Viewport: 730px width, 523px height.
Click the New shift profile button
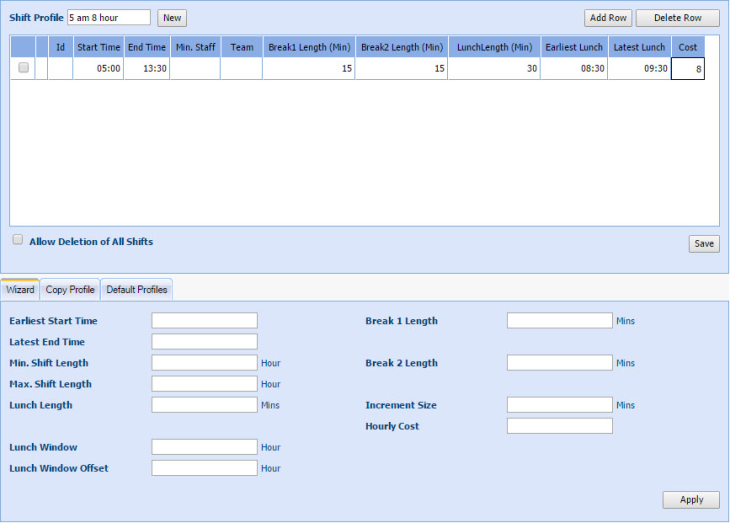172,18
